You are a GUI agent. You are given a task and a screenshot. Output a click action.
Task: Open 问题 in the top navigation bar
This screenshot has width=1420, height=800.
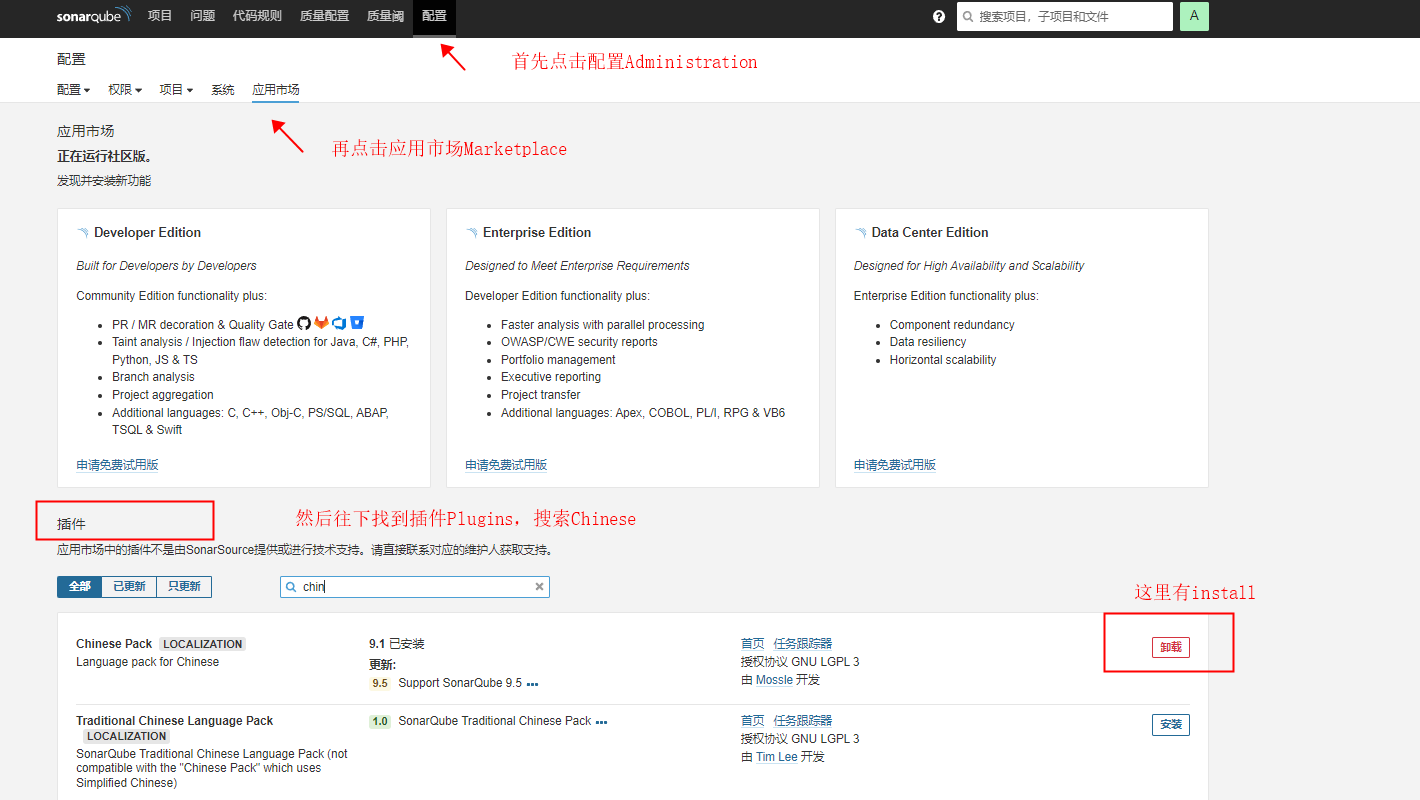tap(203, 16)
